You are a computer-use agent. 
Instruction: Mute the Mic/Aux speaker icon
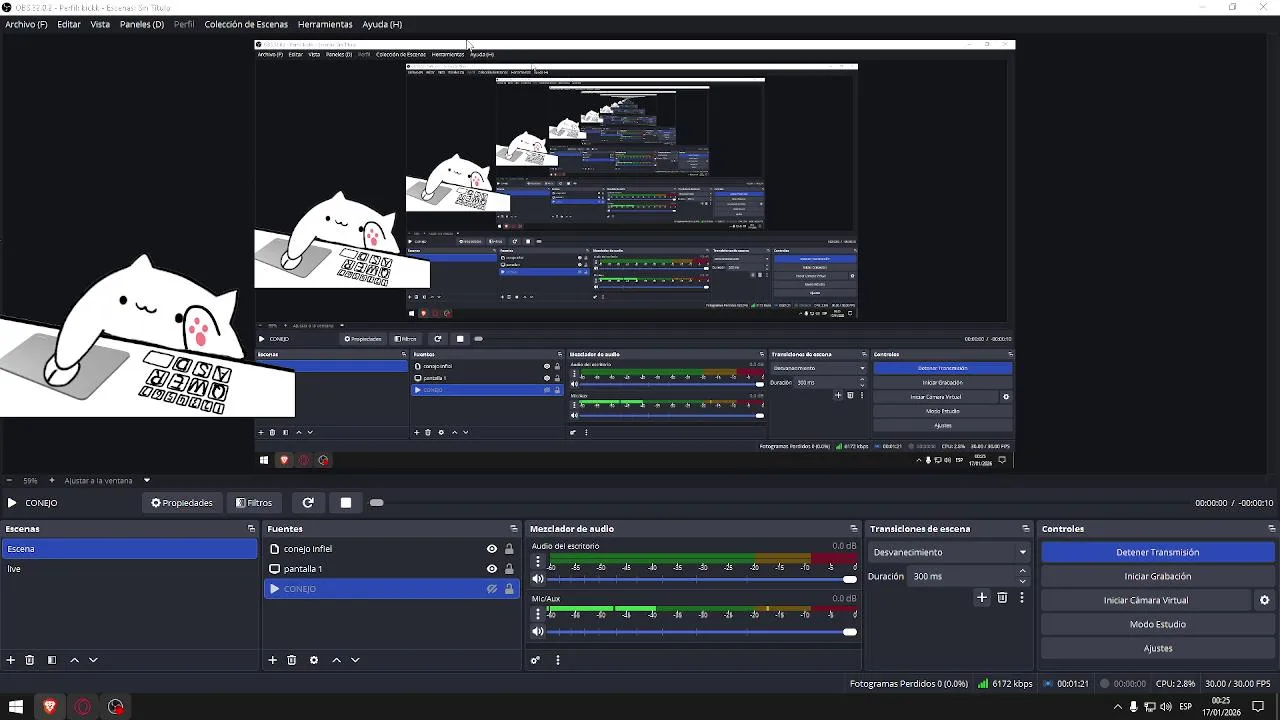pos(538,631)
